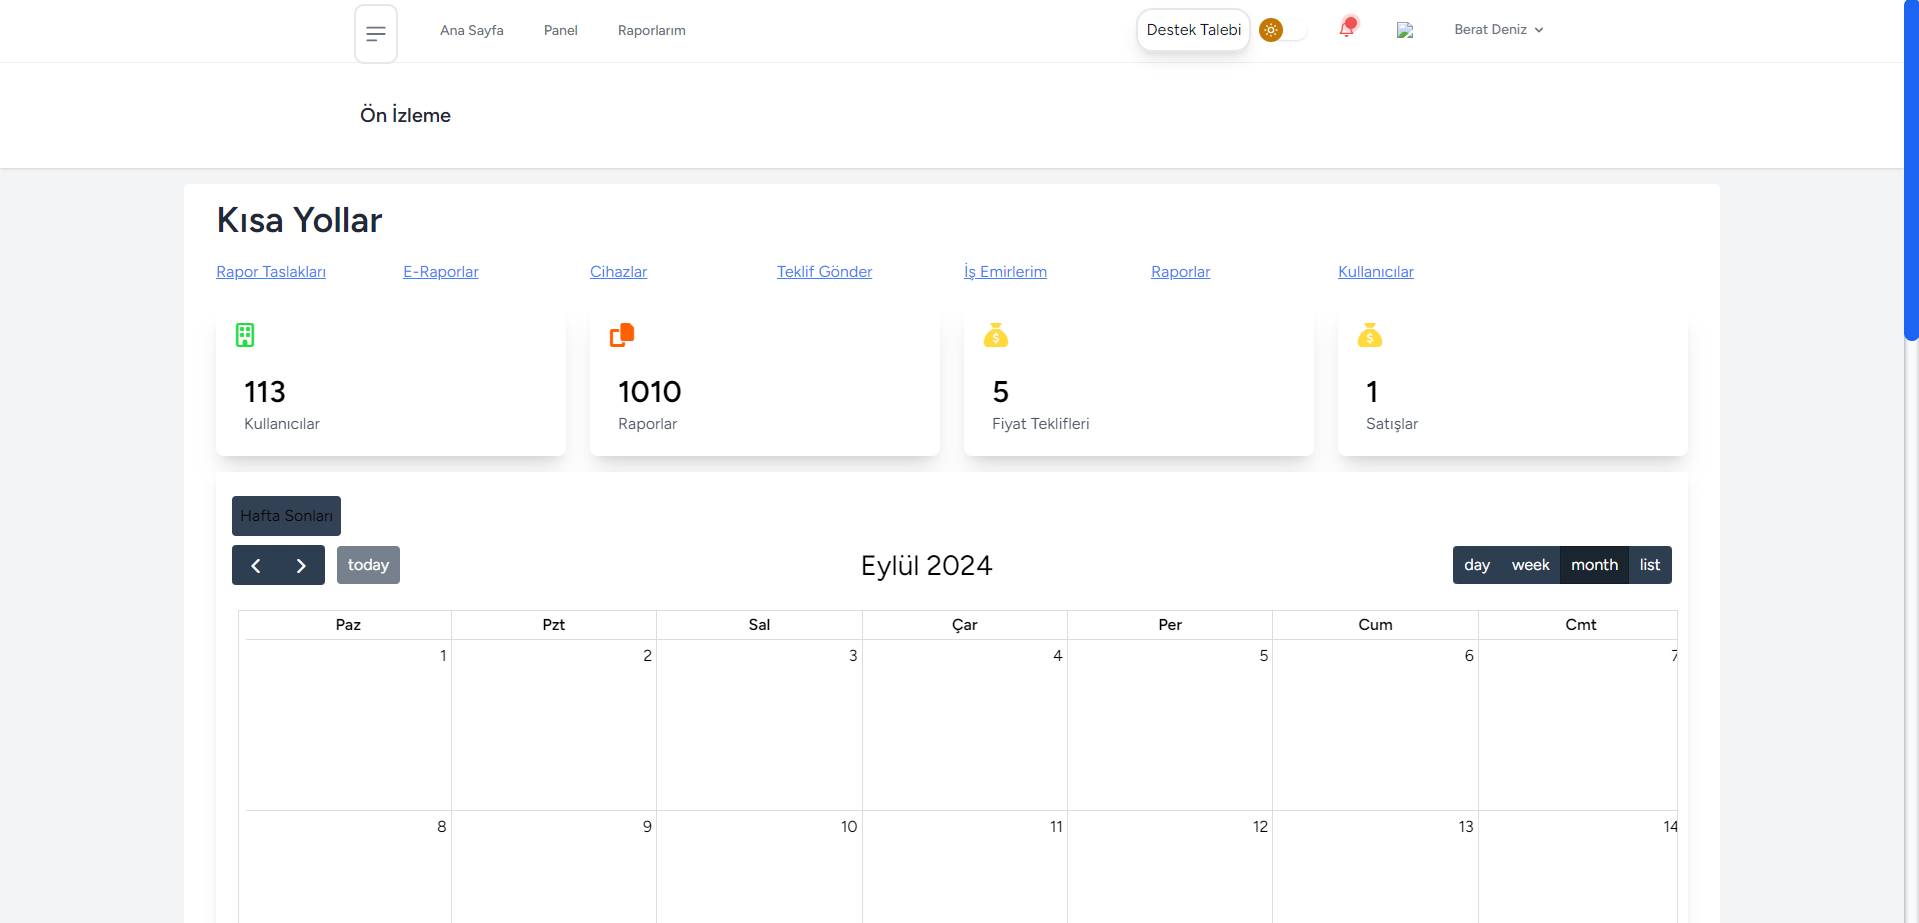This screenshot has width=1919, height=923.
Task: Open the Teklif Gönder shortcut link
Action: click(x=824, y=272)
